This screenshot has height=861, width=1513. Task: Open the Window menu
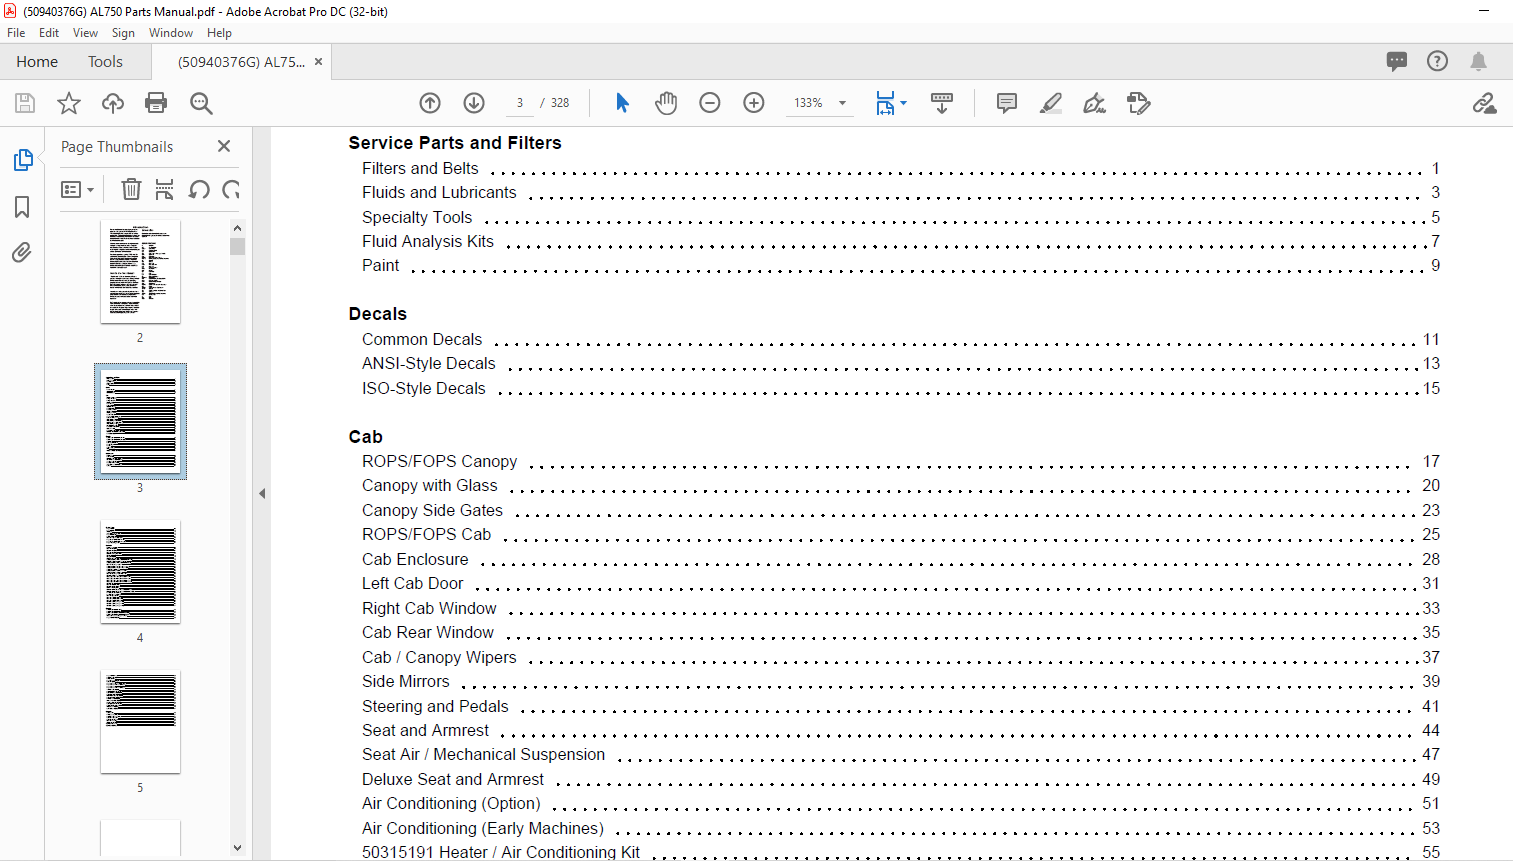pyautogui.click(x=171, y=33)
